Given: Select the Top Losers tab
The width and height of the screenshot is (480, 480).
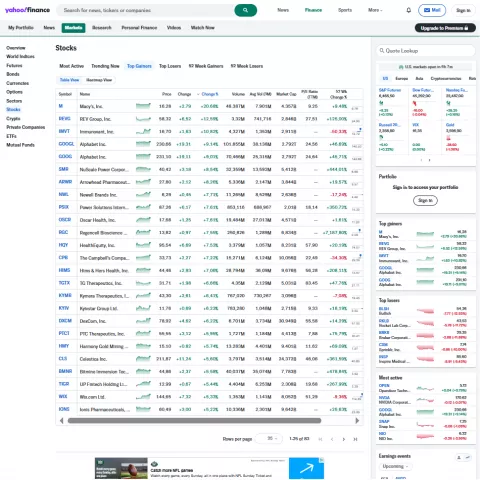Looking at the screenshot, I should (x=170, y=66).
